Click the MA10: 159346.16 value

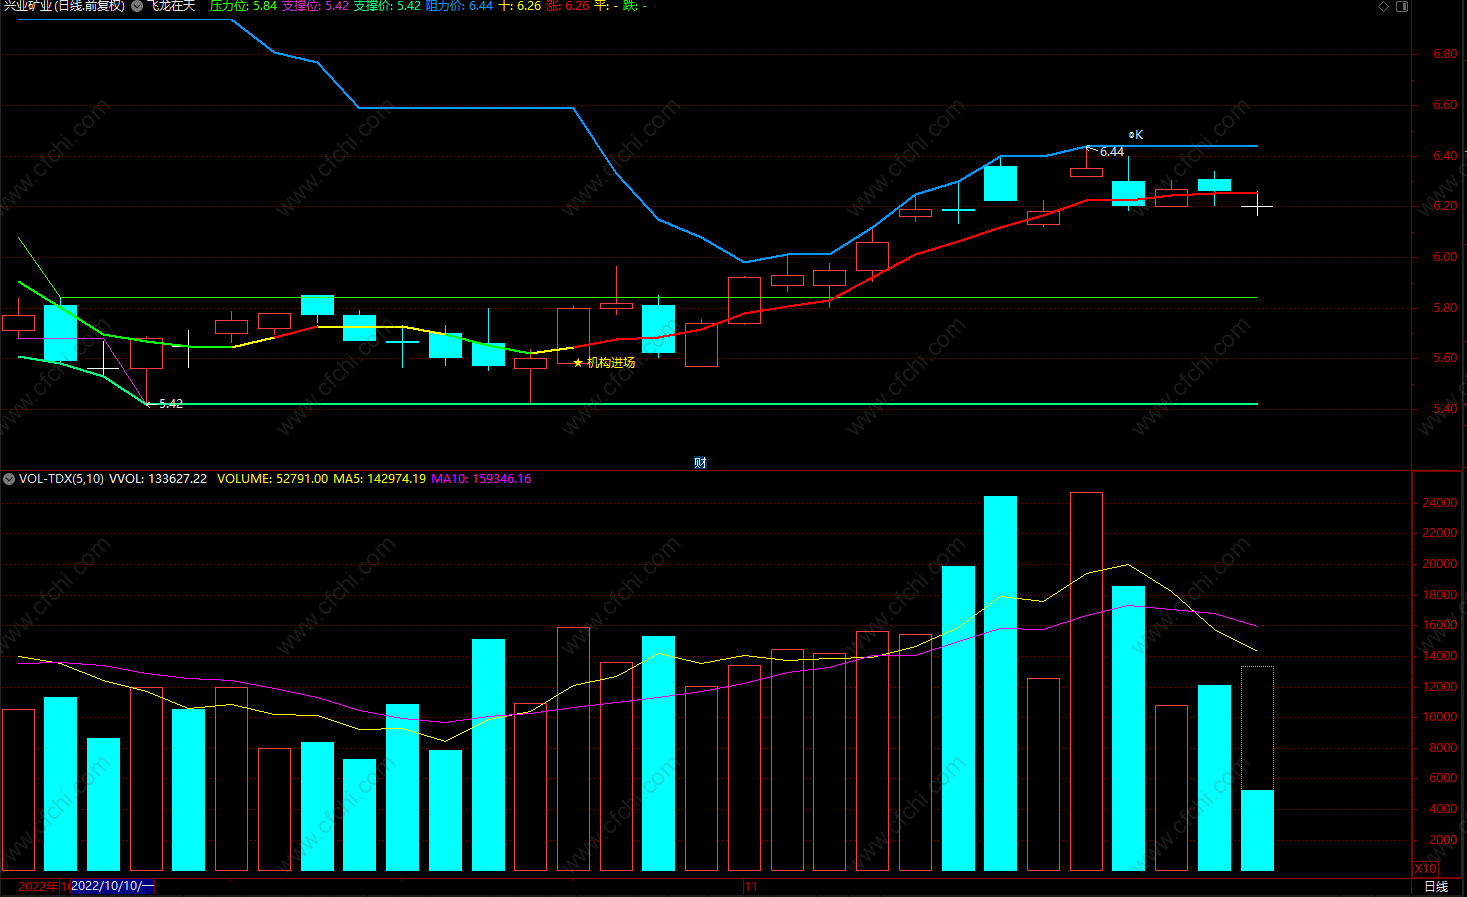tap(481, 479)
